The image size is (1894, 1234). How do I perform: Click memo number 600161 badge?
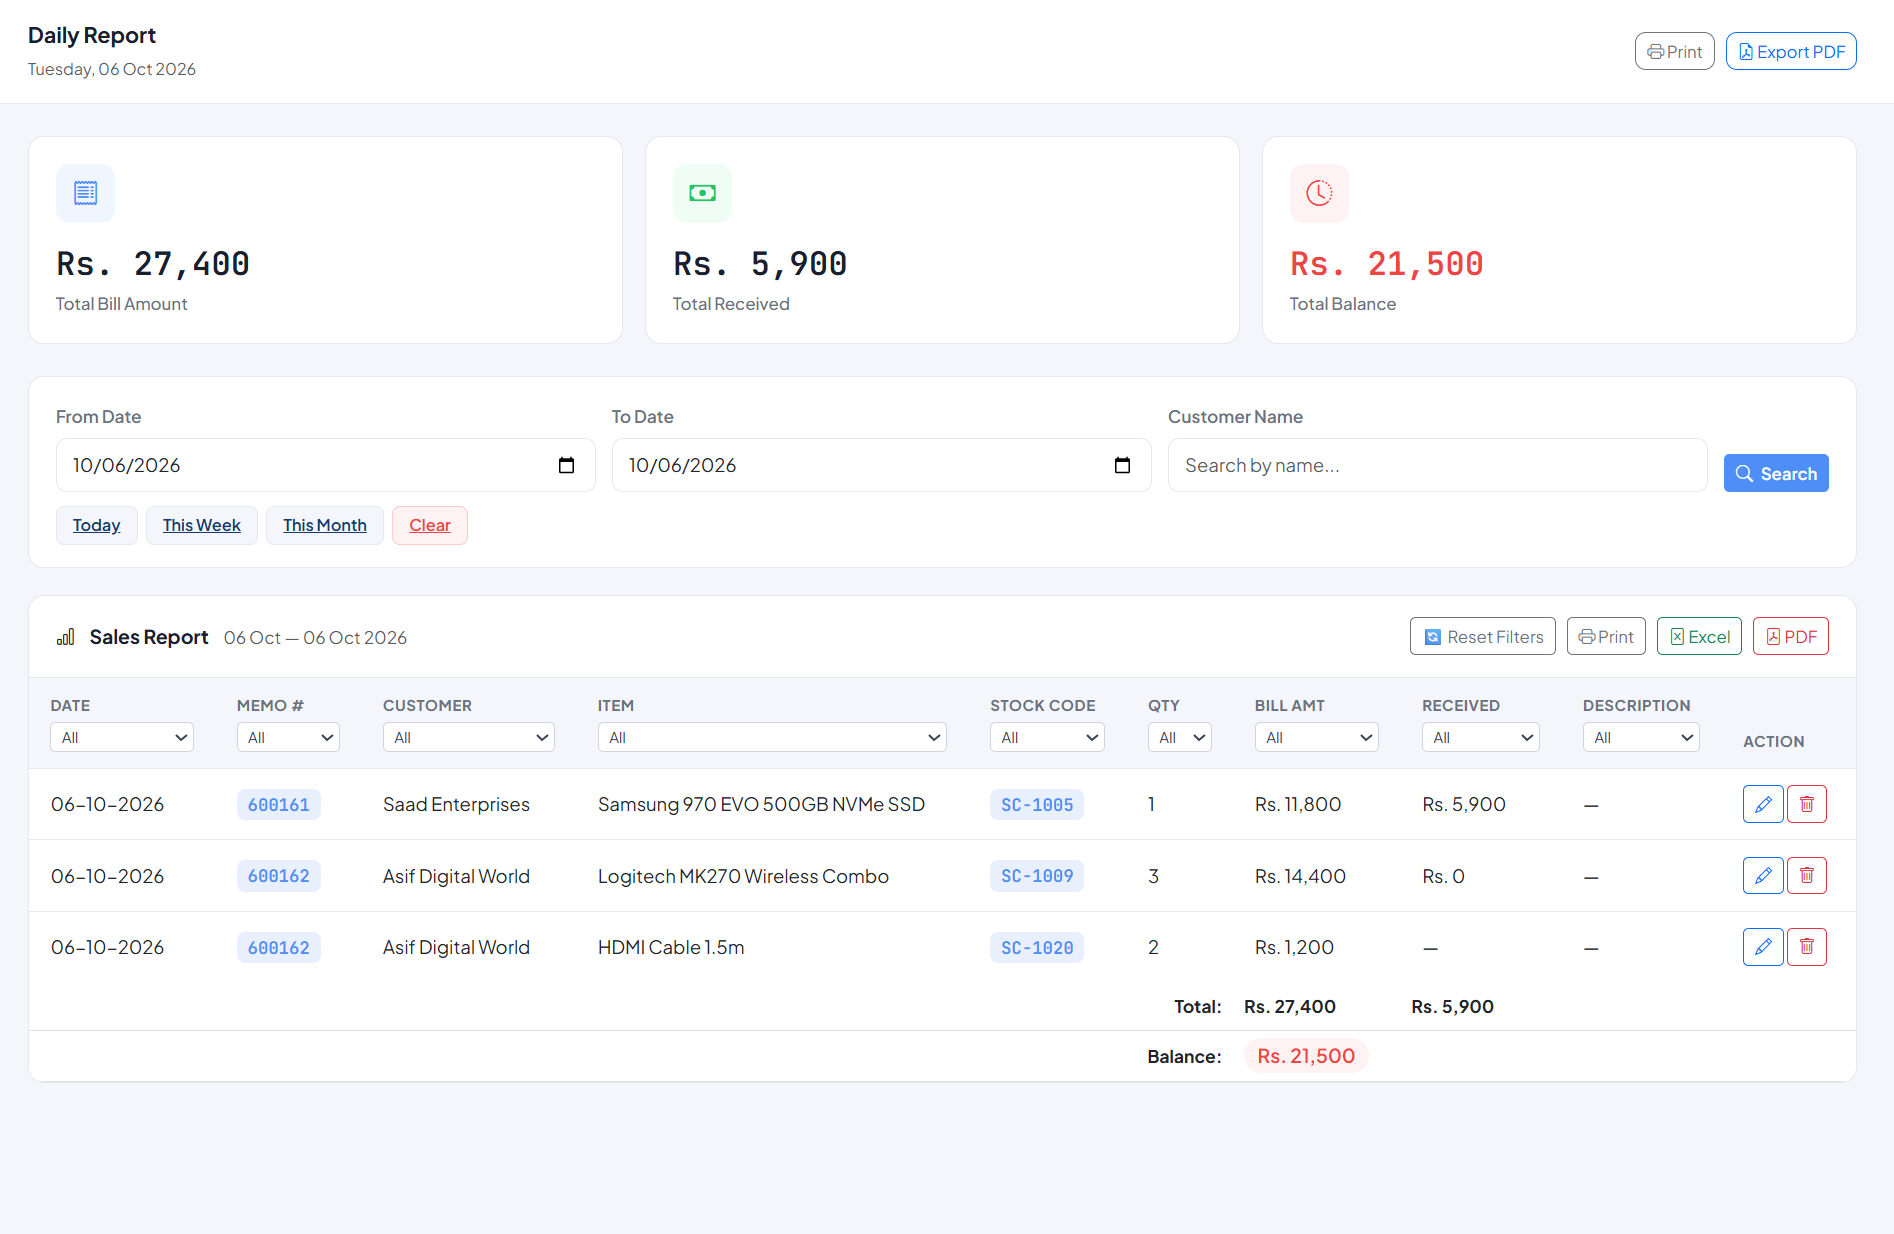point(279,805)
